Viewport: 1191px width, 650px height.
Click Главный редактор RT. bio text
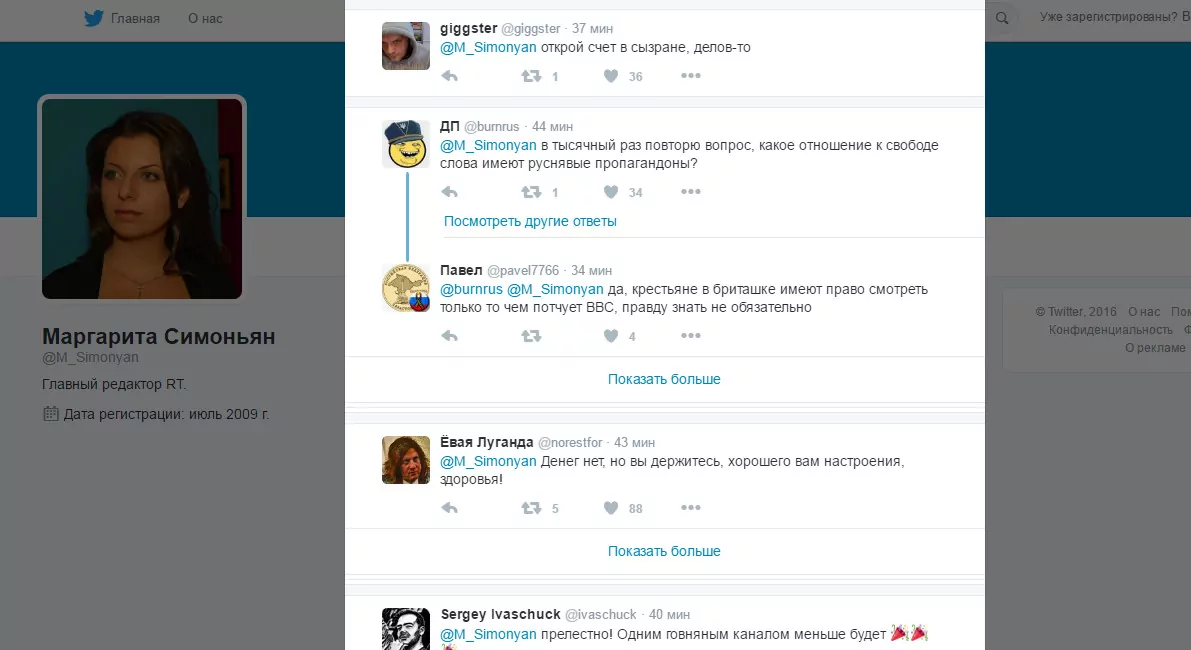[x=114, y=384]
